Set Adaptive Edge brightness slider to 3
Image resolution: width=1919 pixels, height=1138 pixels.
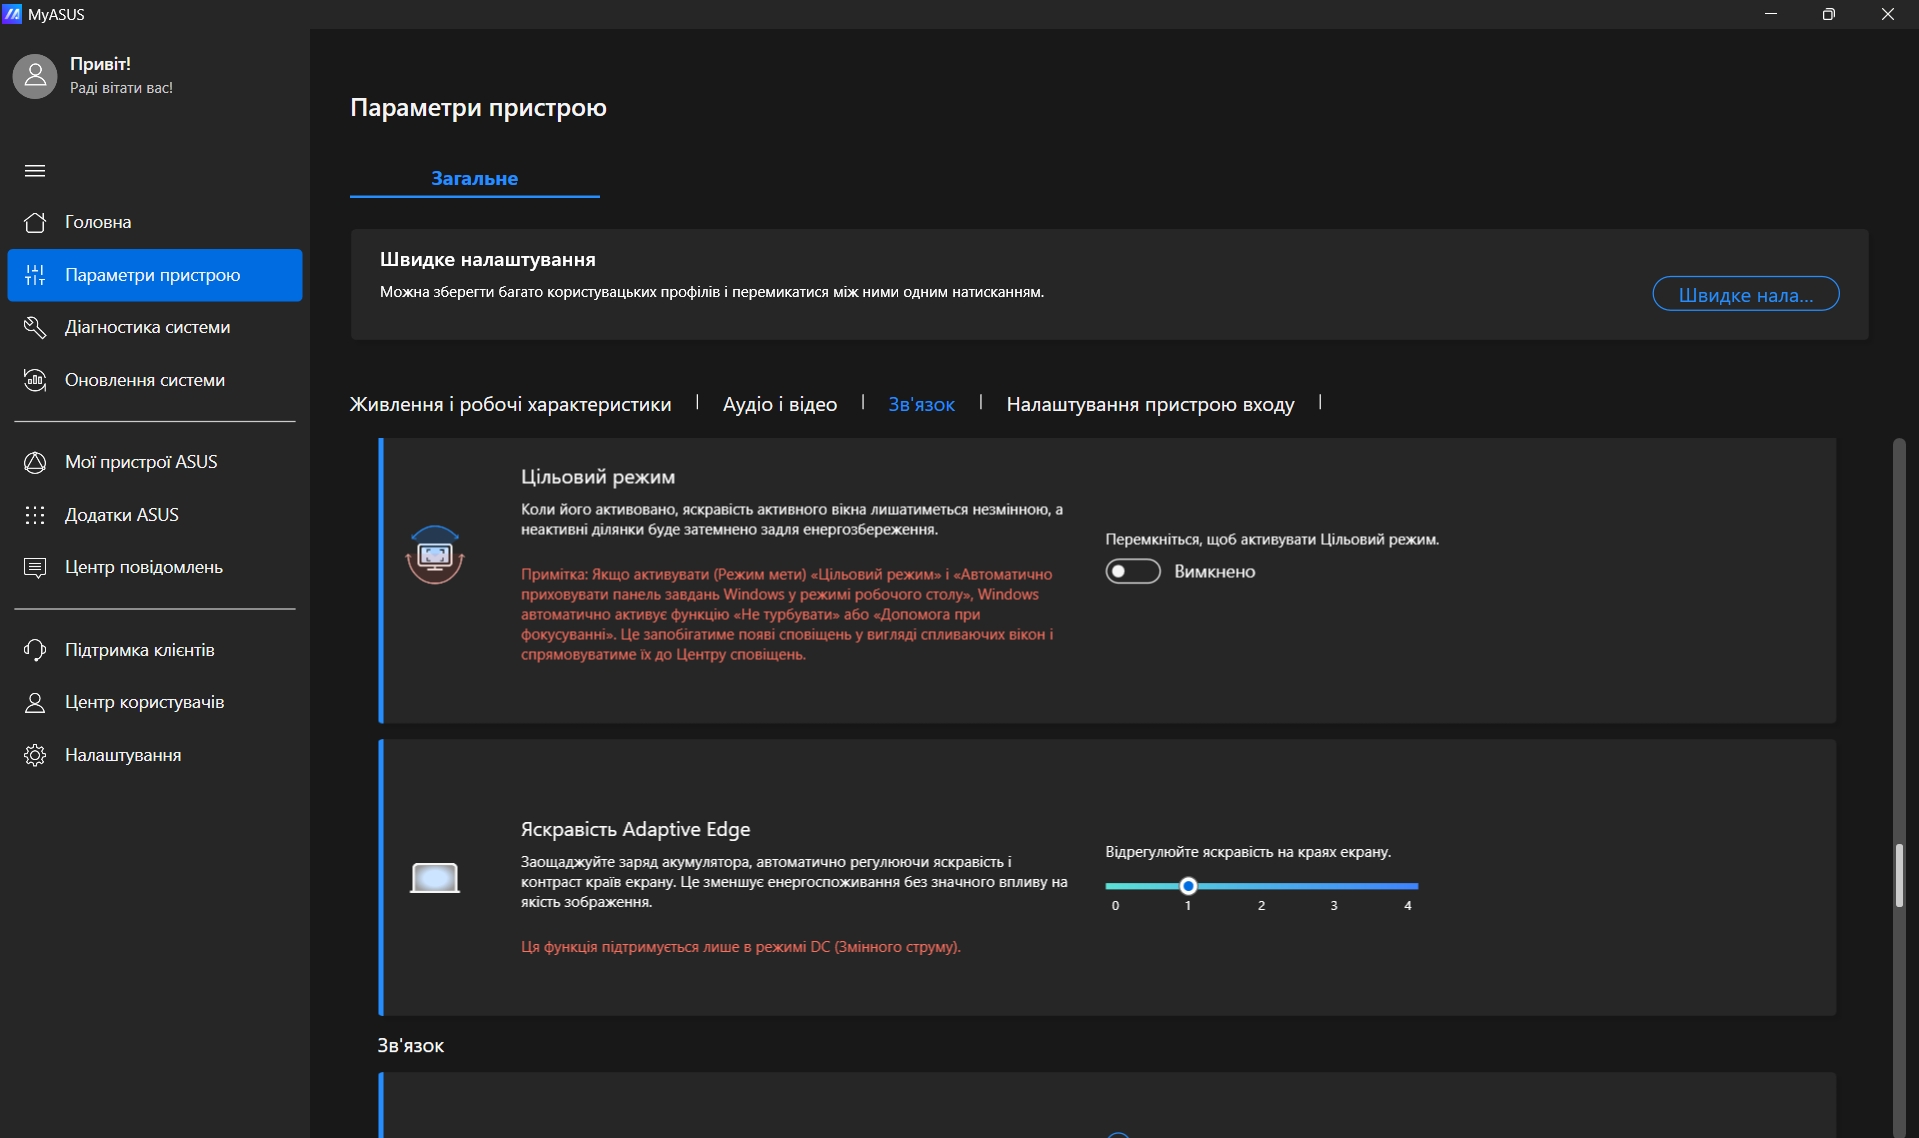click(x=1334, y=886)
